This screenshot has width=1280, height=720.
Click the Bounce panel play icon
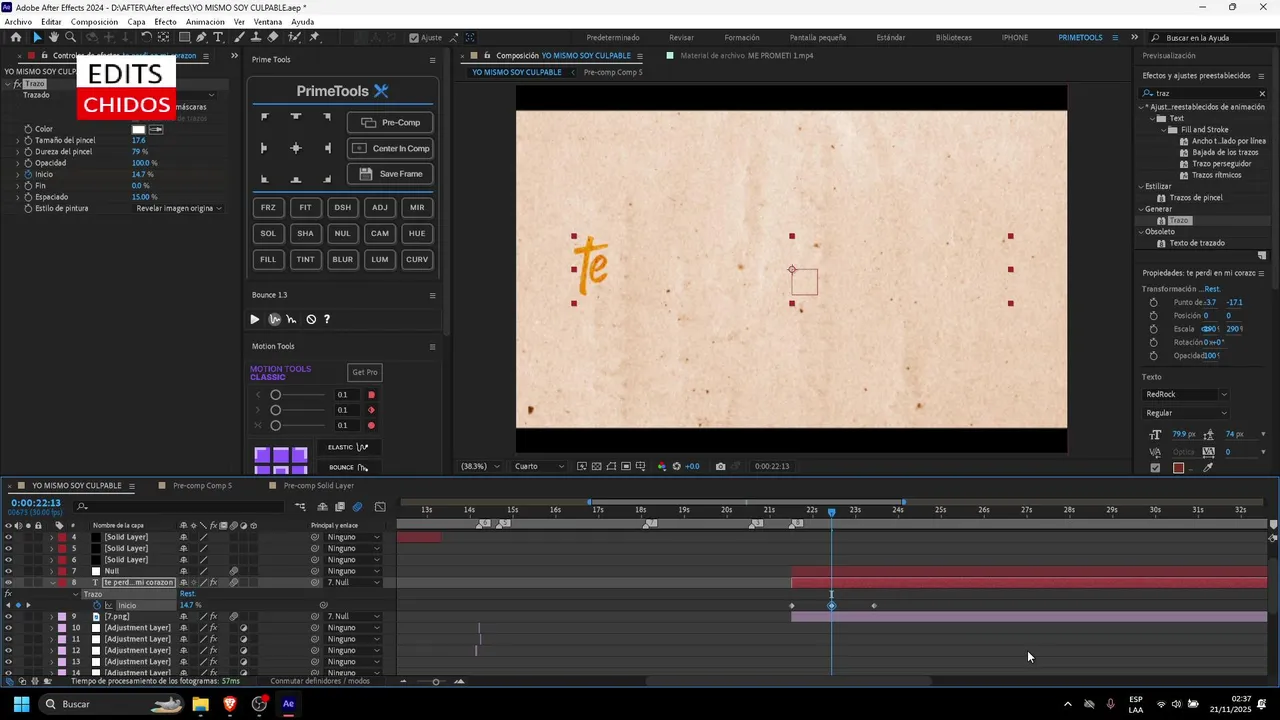click(x=254, y=320)
